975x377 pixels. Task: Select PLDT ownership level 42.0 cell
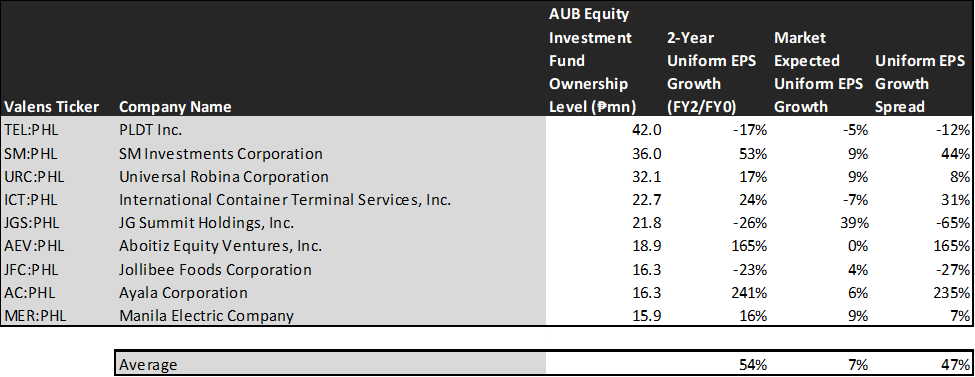(x=648, y=130)
